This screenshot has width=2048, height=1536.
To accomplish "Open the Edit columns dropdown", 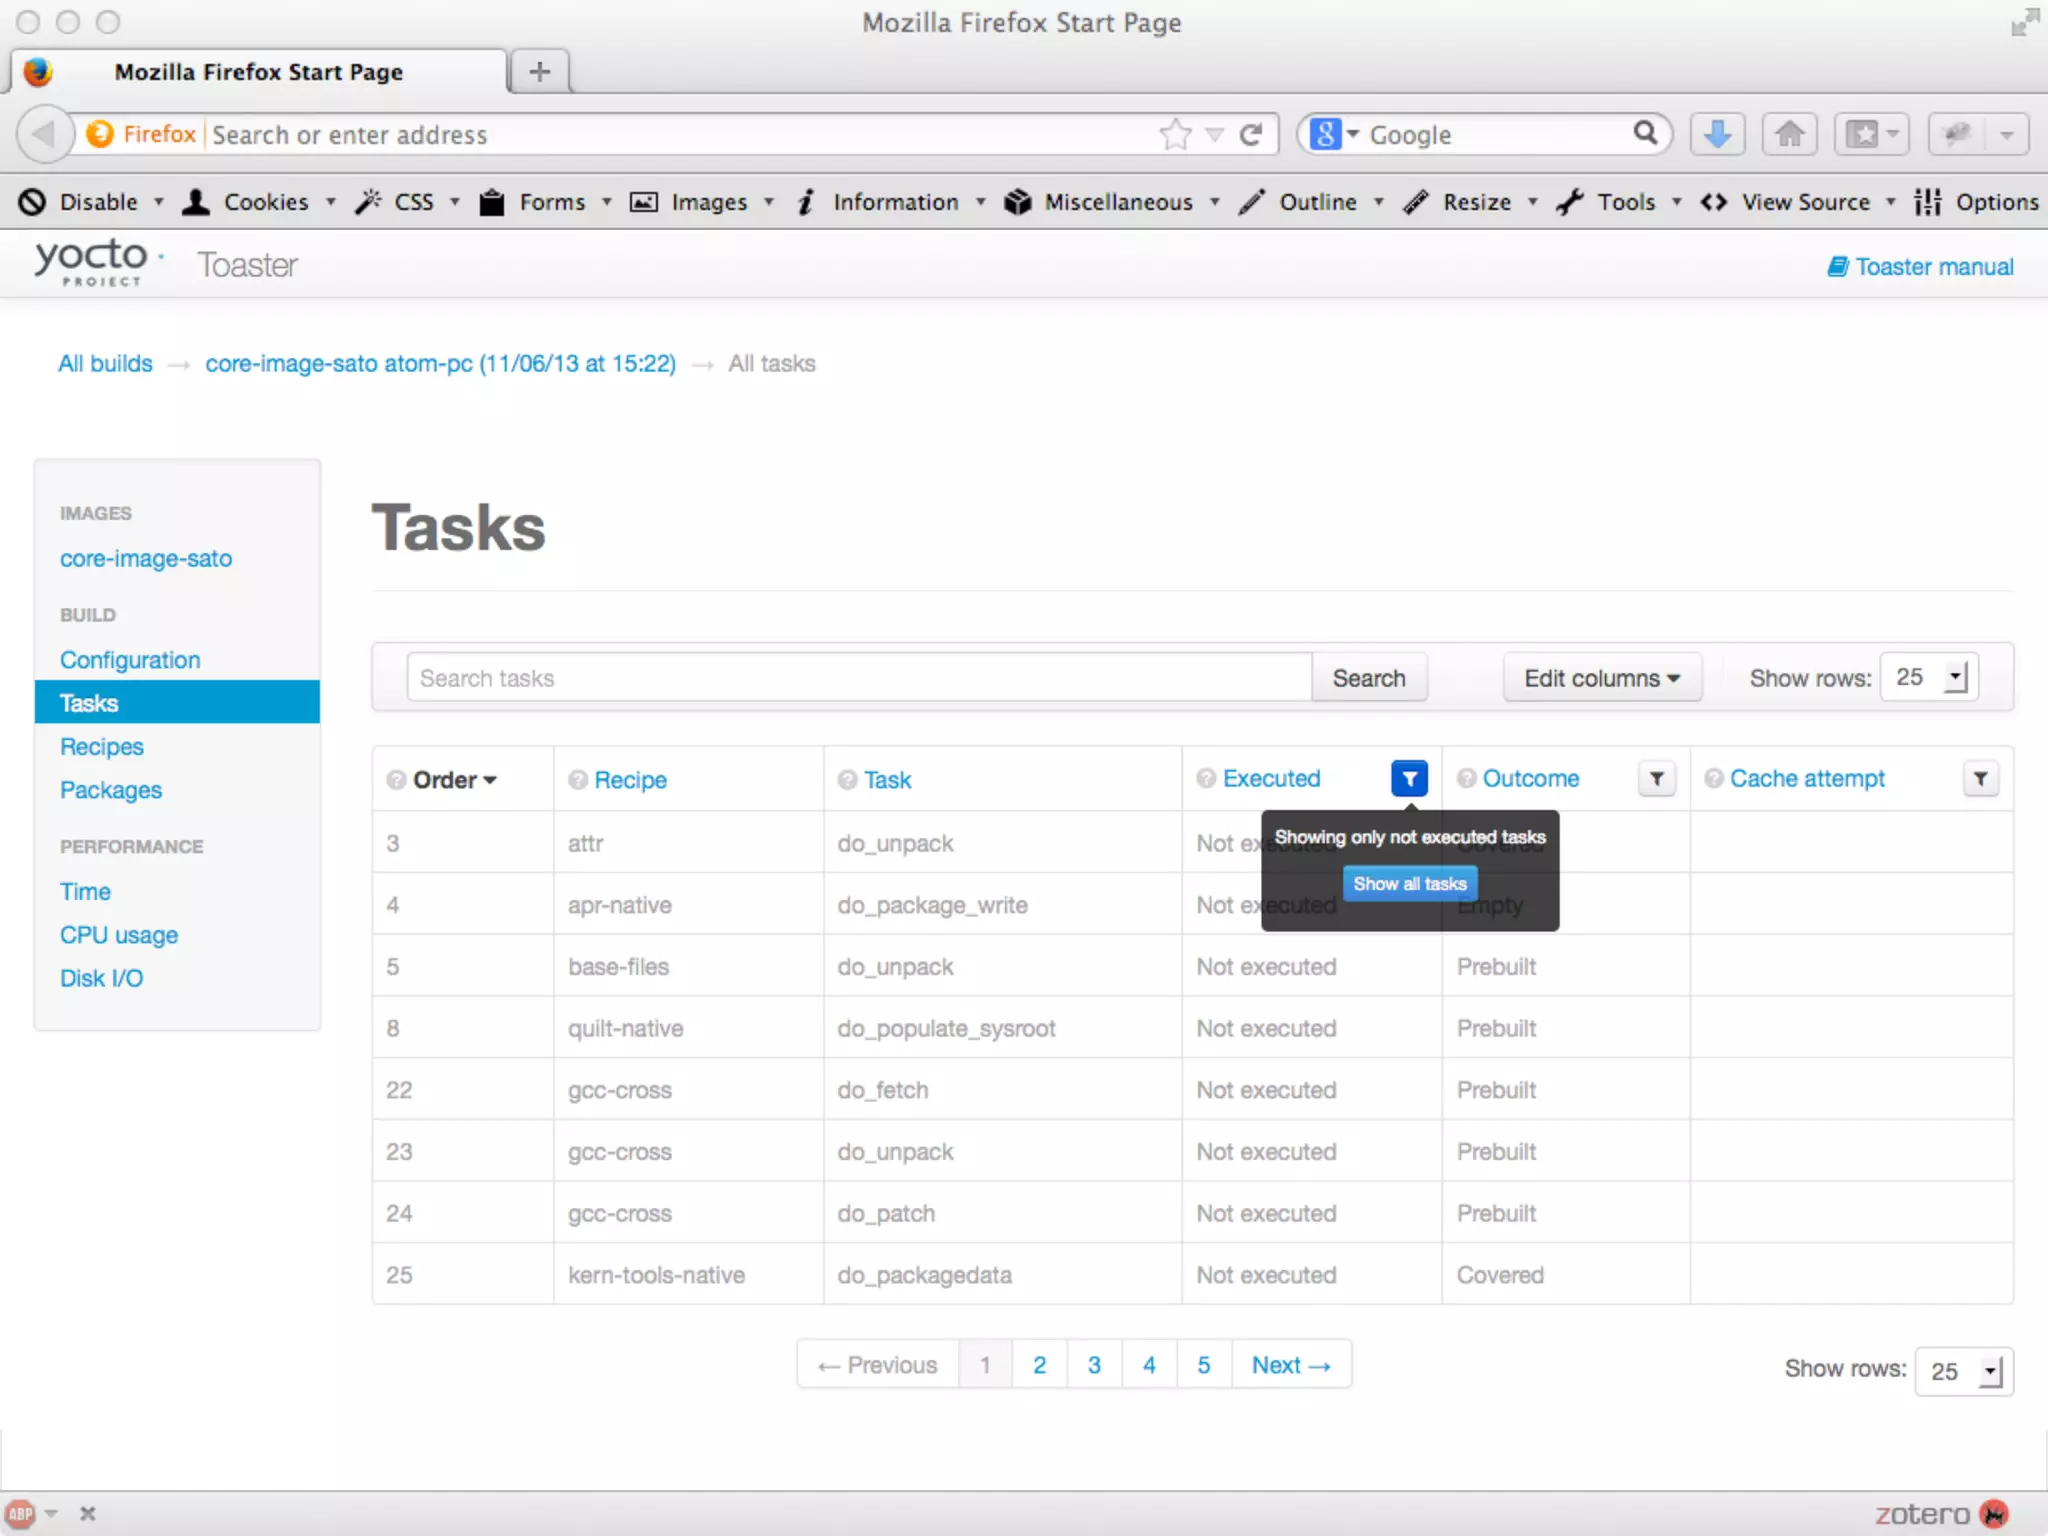I will [1601, 678].
